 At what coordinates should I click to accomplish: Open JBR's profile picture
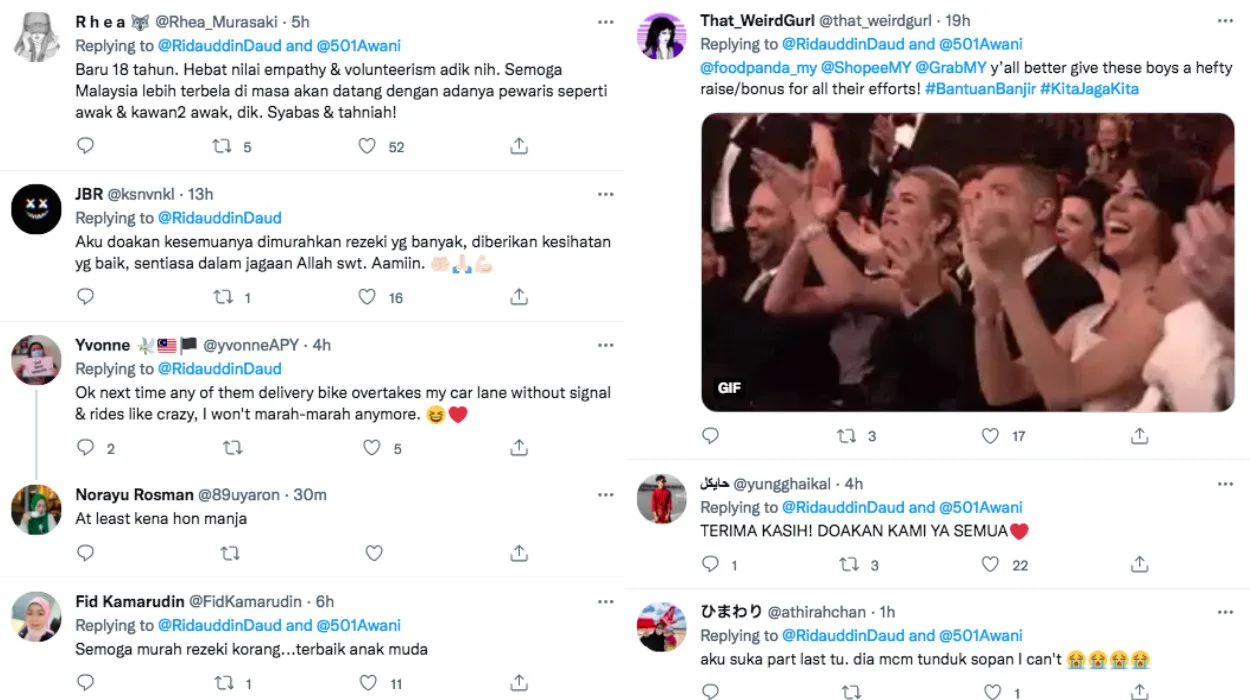[x=36, y=210]
